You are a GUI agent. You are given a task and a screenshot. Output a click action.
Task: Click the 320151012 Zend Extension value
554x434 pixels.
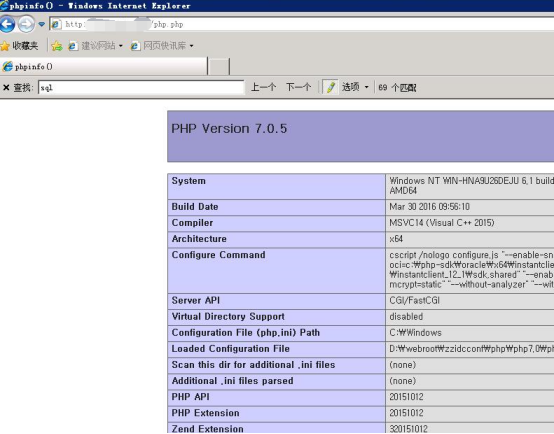(408, 429)
